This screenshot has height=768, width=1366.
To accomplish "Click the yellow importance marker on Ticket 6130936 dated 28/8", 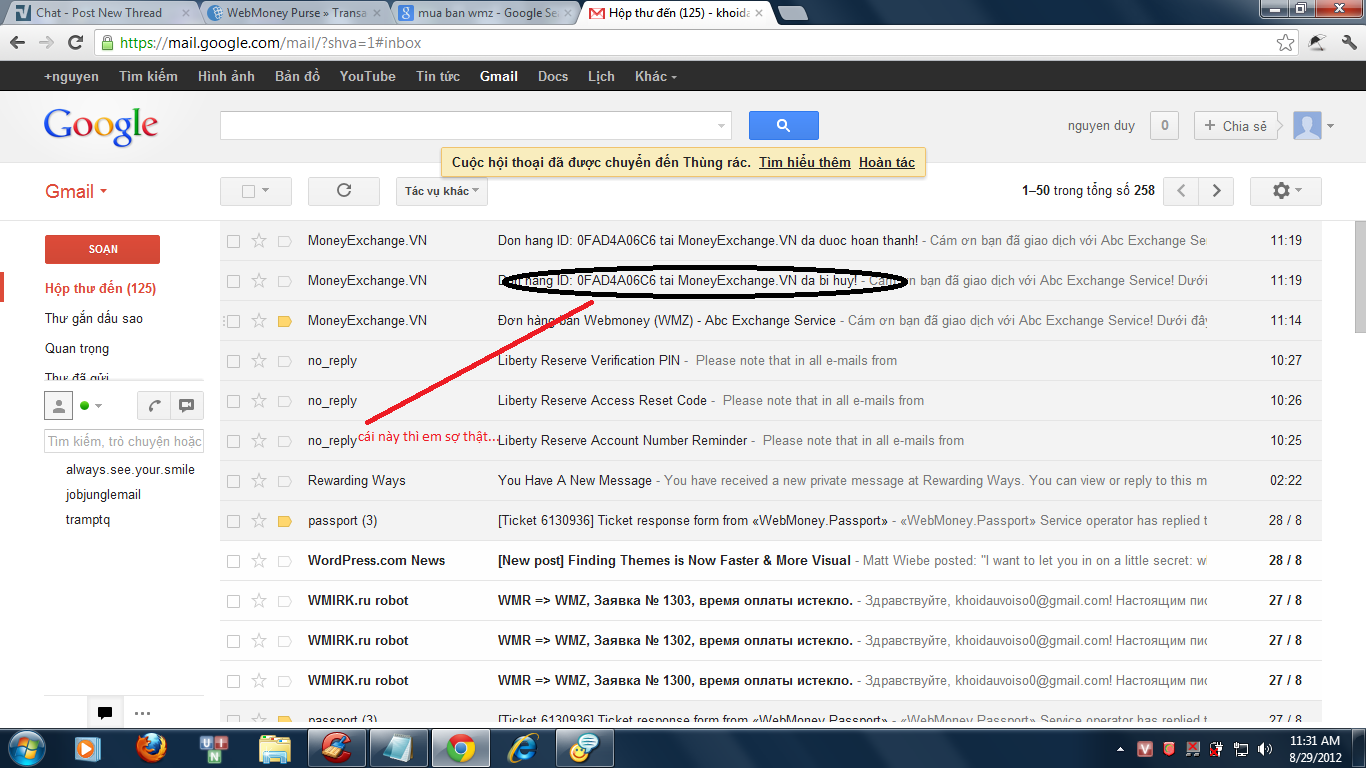I will pos(284,521).
